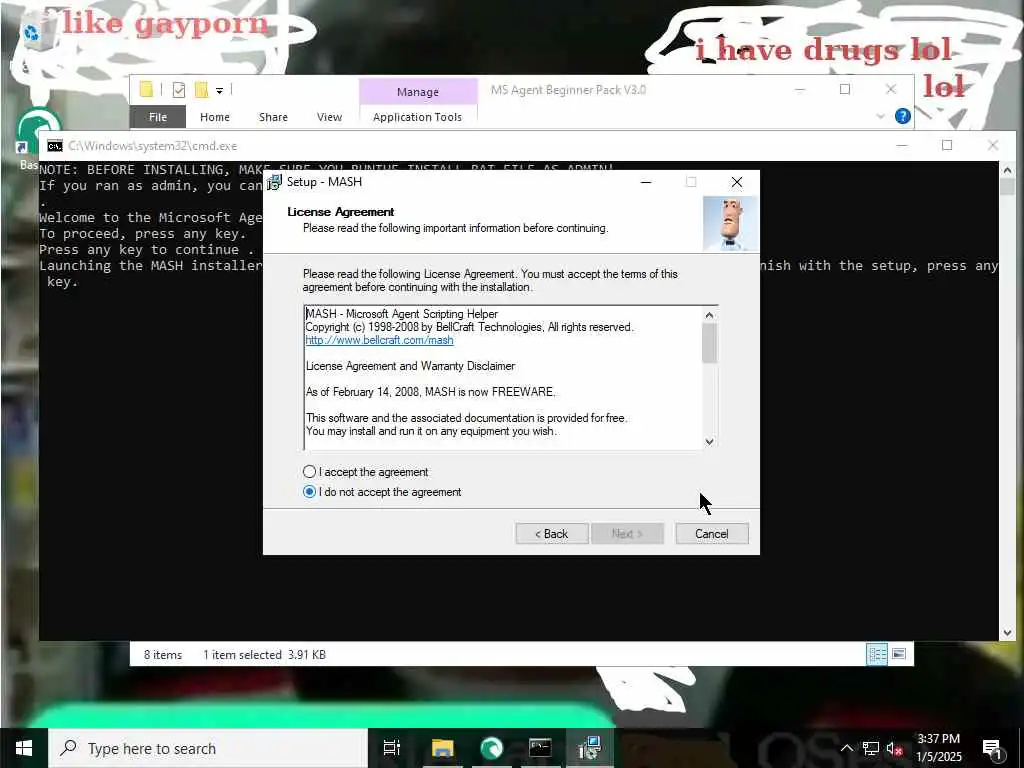Click the license text scrollbar up arrow
1024x768 pixels.
(710, 315)
